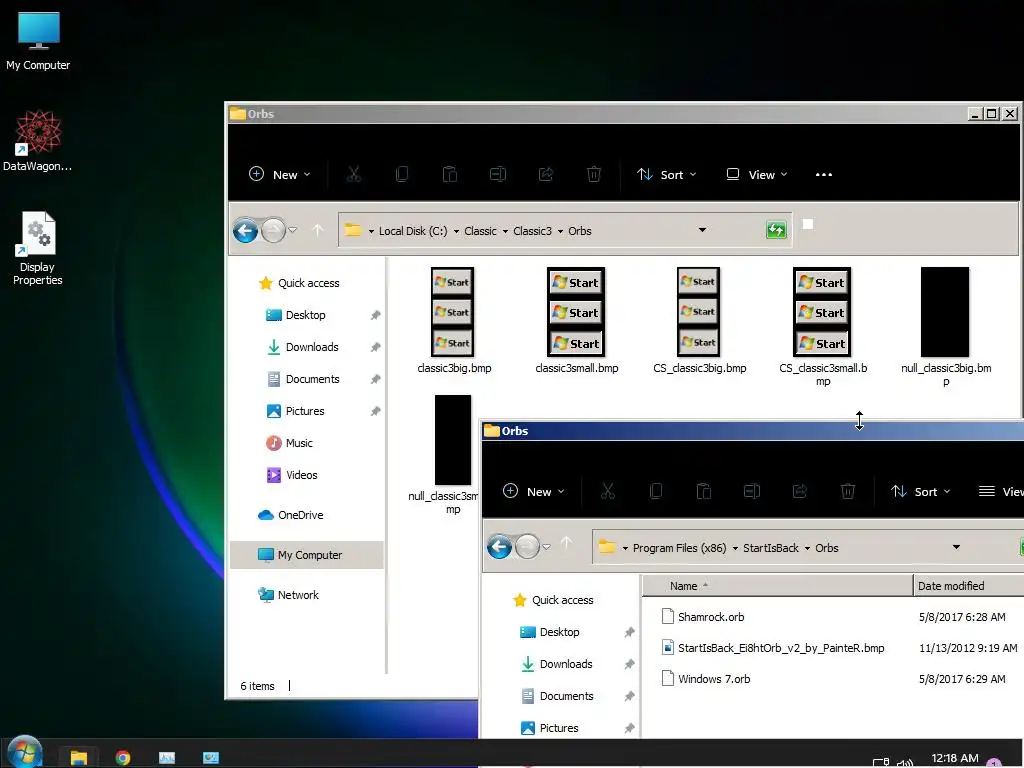Click Rename icon in back Orbs window

tap(498, 174)
